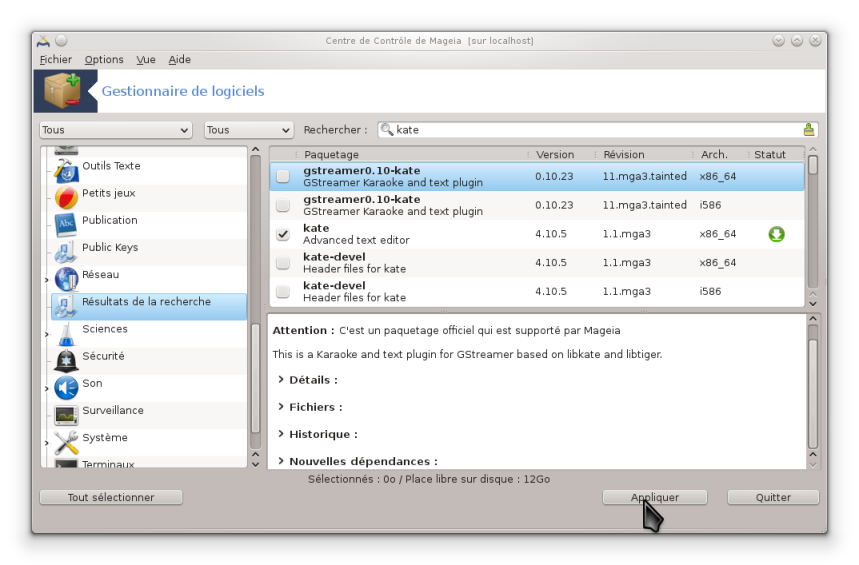Image resolution: width=859 pixels, height=565 pixels.
Task: Click the 4.10.5 version of kate x86_64
Action: point(551,234)
